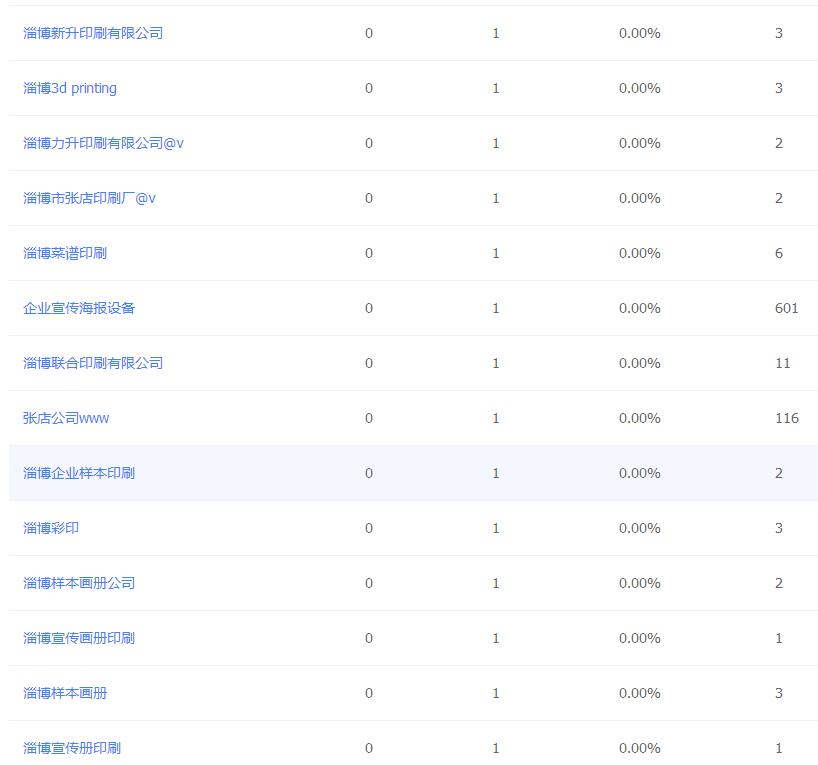Click 0.00% in the 淄博3d printing row
Screen dimensions: 818x765
click(639, 88)
